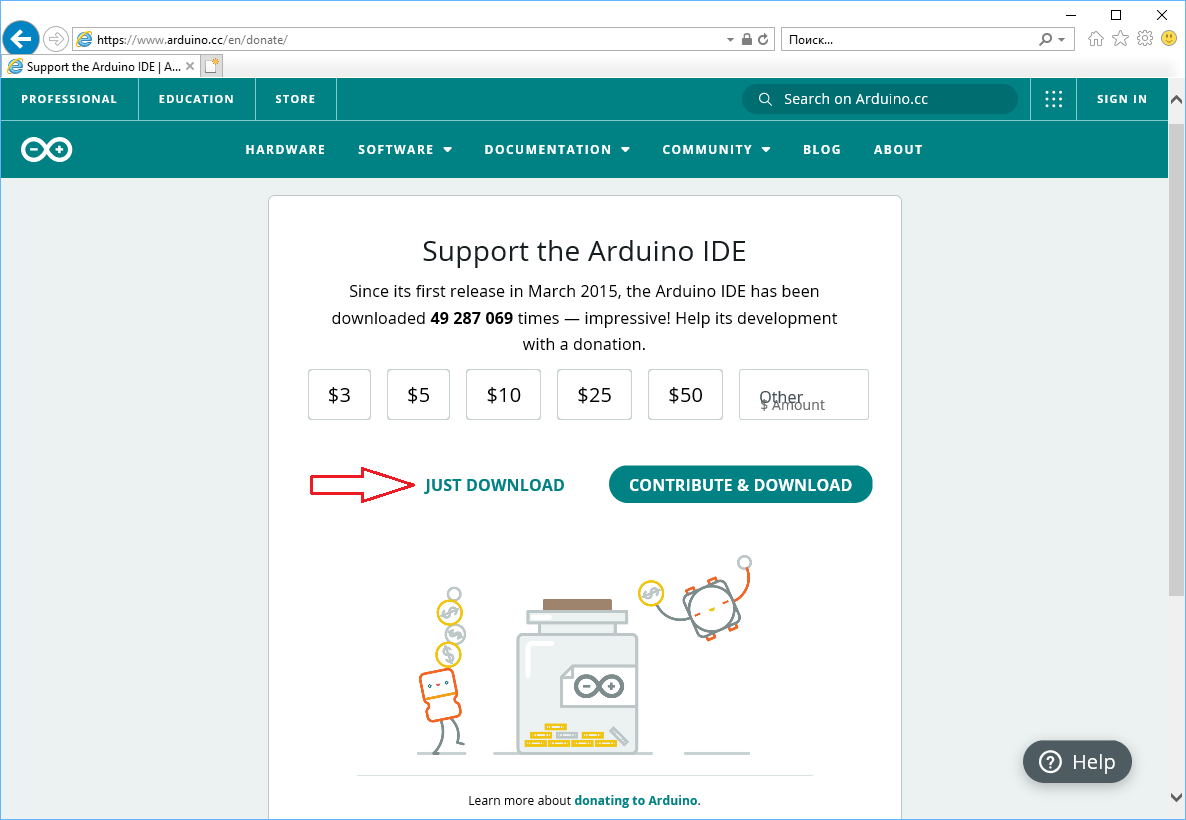Close the Support the Arduino IDE tab
Image resolution: width=1186 pixels, height=820 pixels.
tap(190, 67)
